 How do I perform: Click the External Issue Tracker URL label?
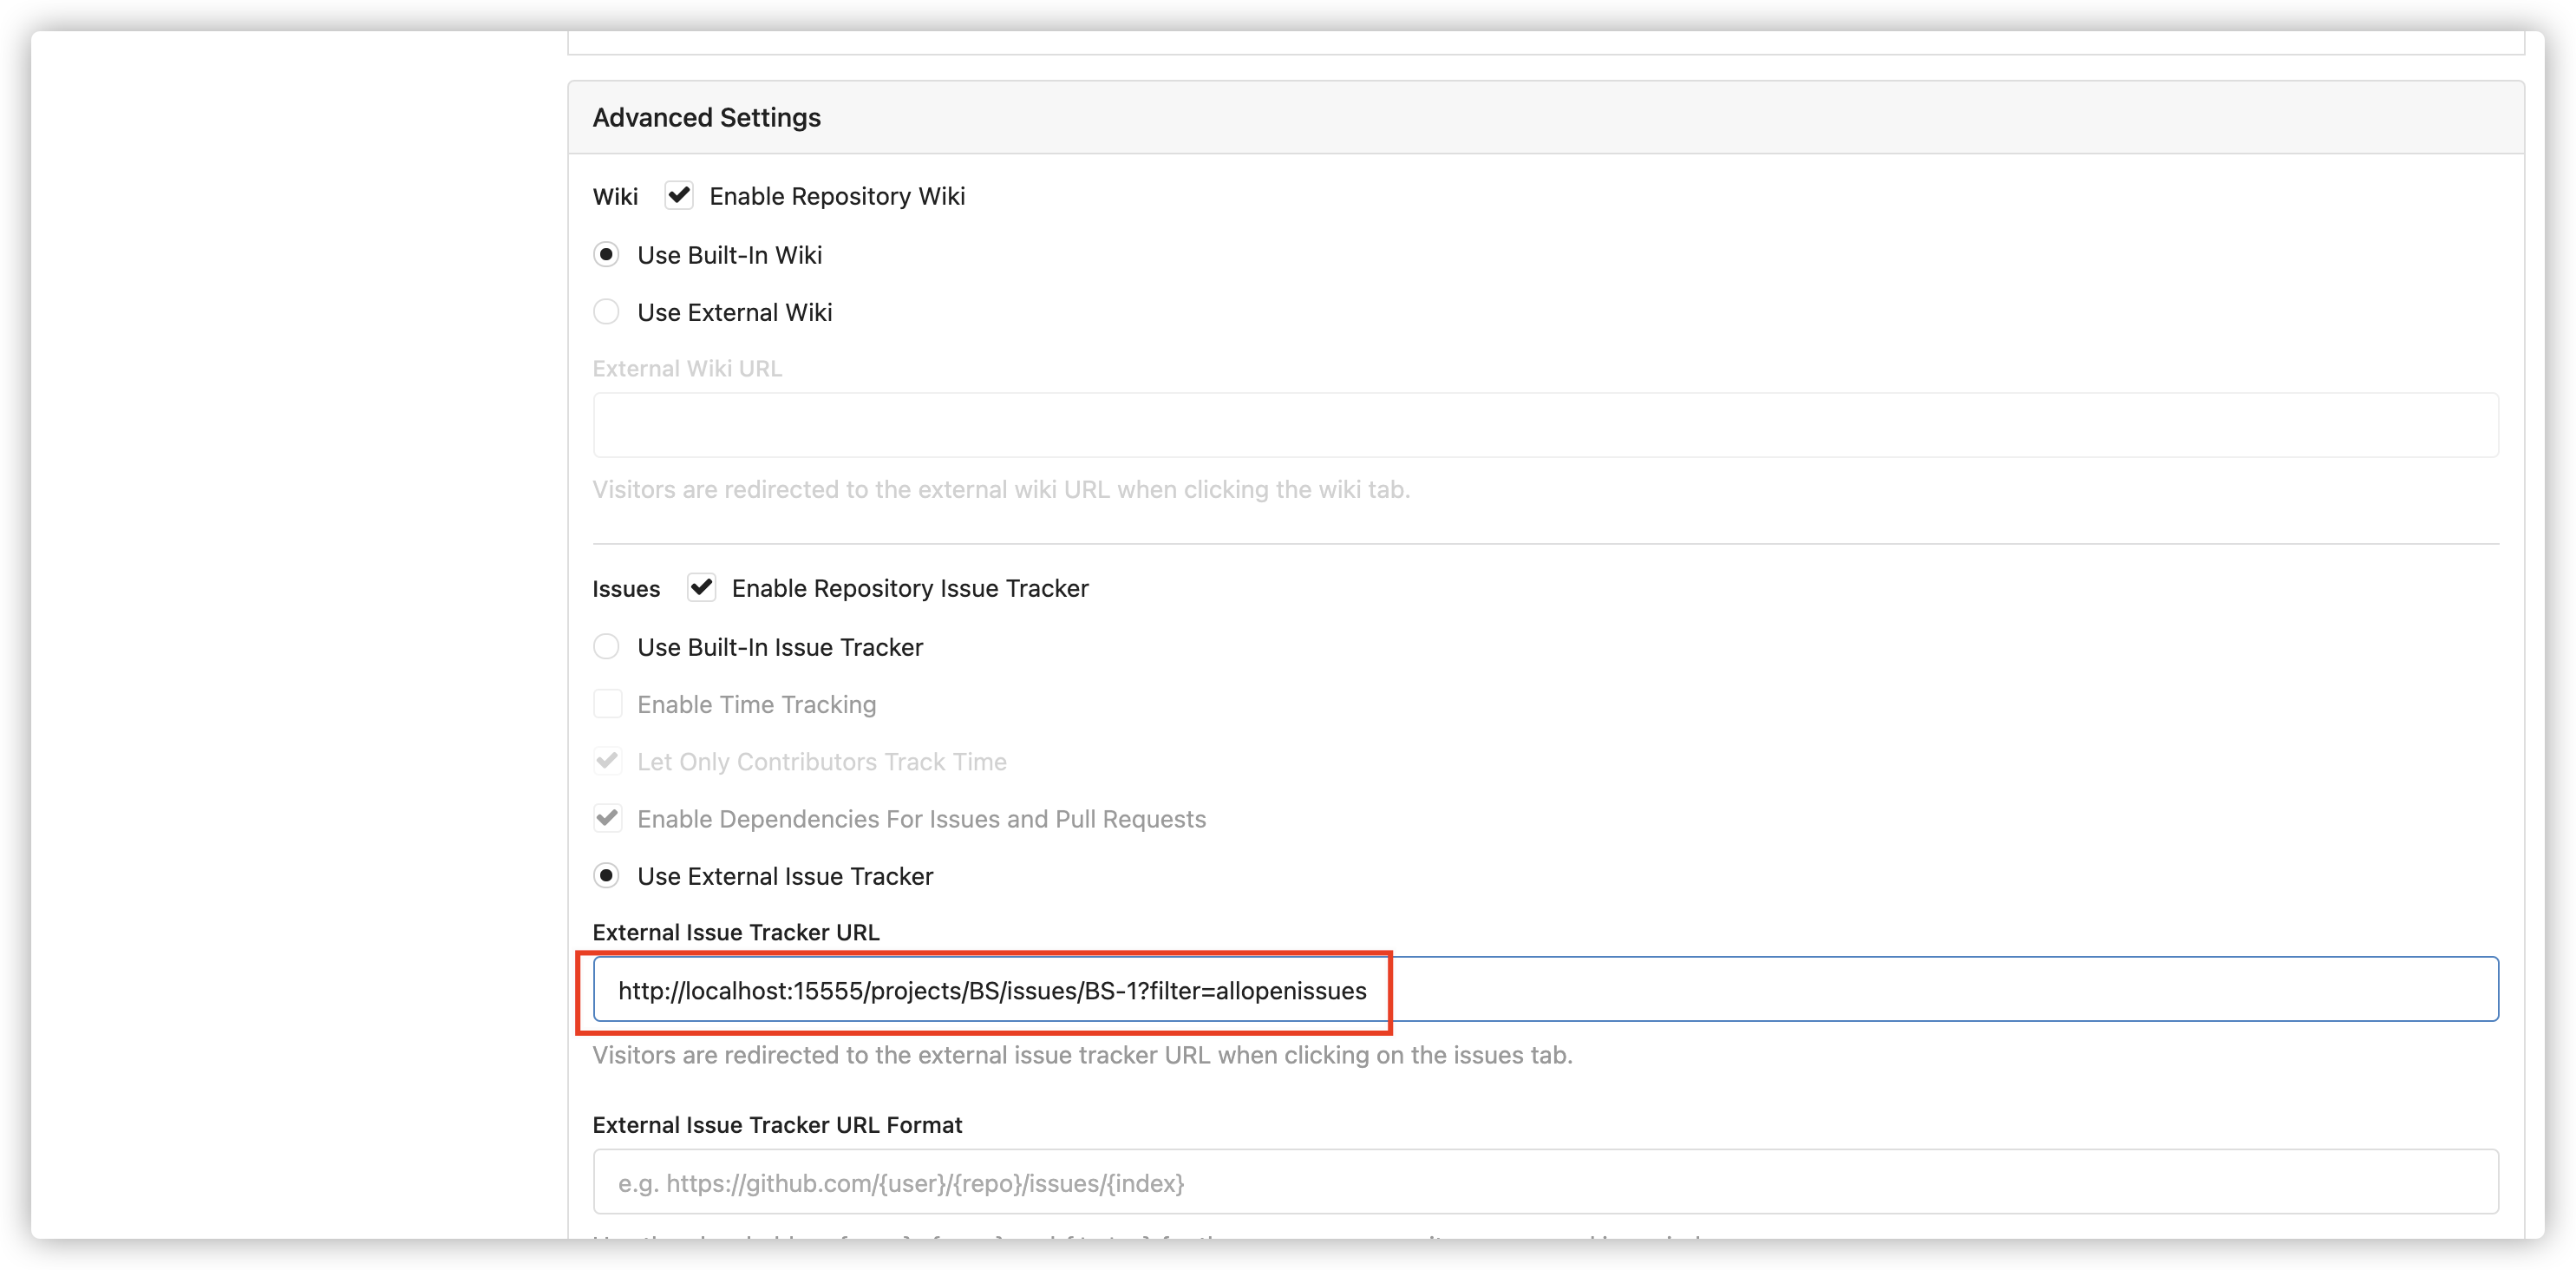pos(735,931)
